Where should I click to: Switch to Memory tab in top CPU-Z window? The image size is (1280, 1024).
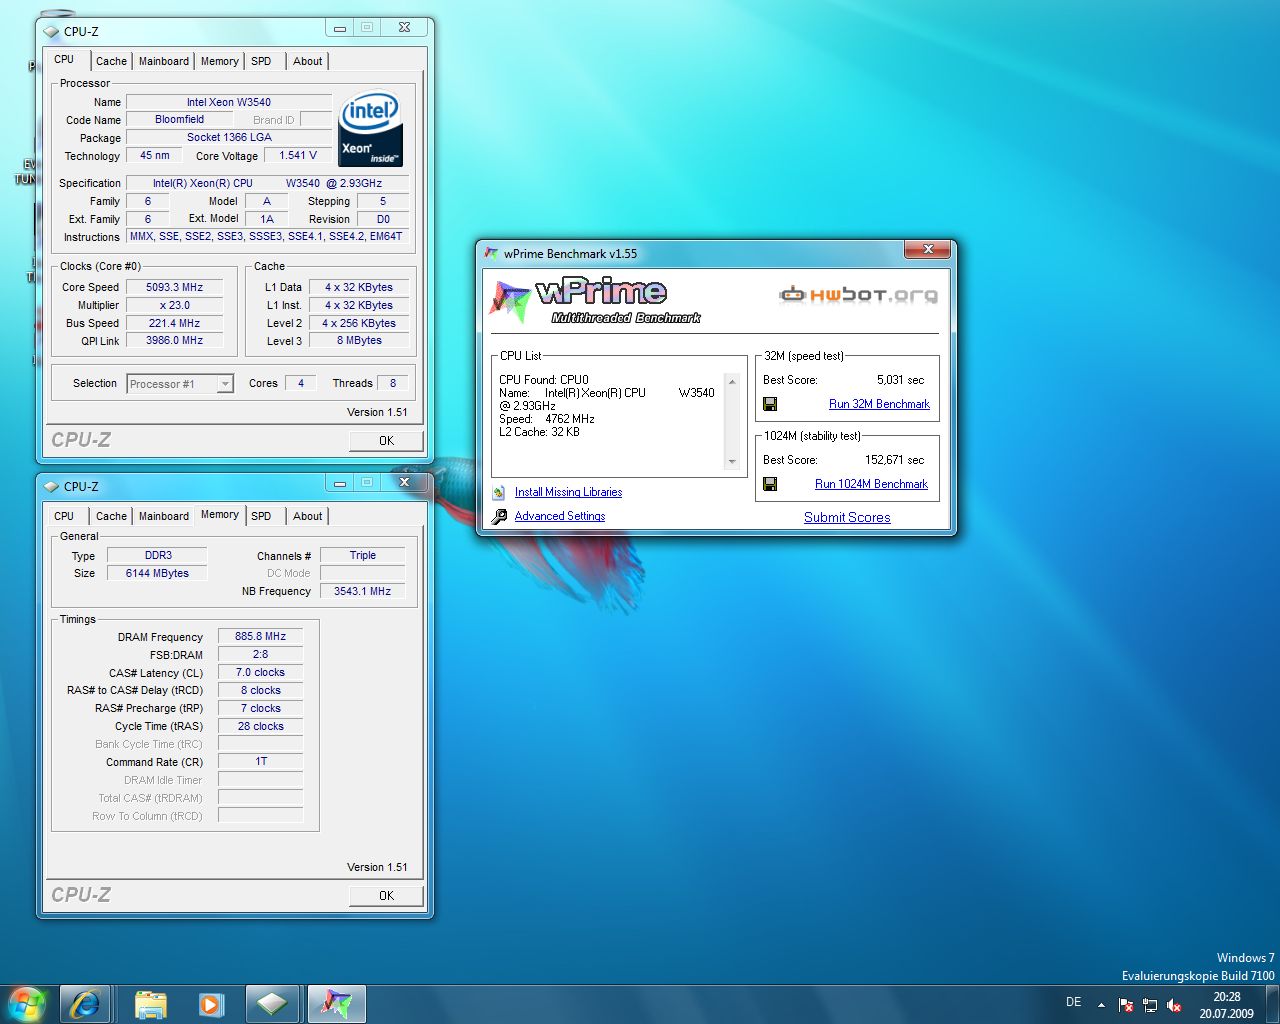coord(219,61)
